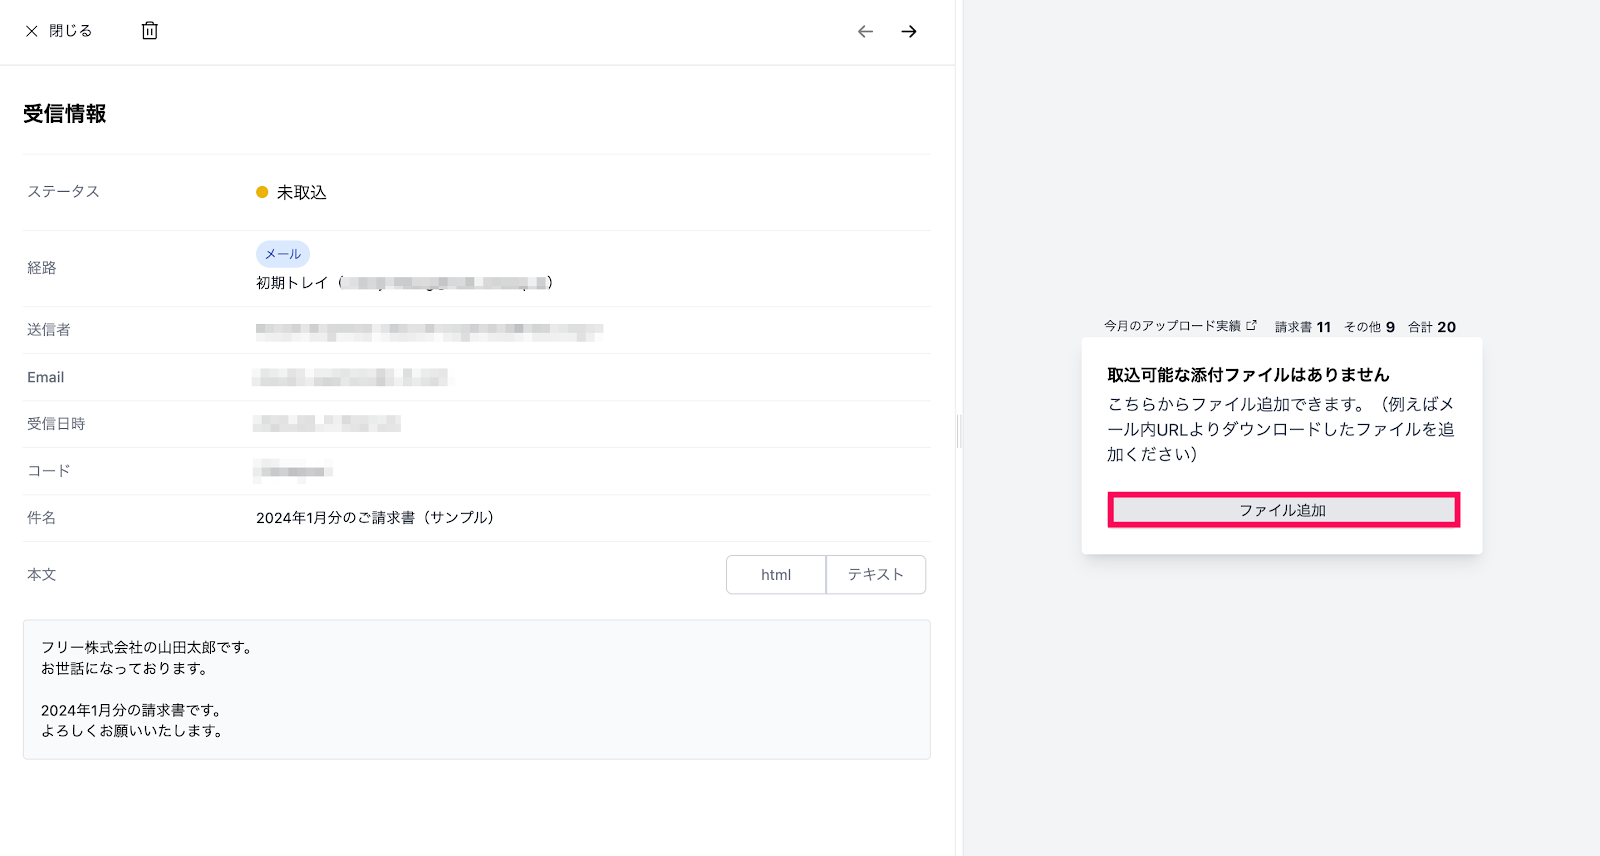Go to previous item with left arrow
1600x856 pixels.
click(x=865, y=32)
